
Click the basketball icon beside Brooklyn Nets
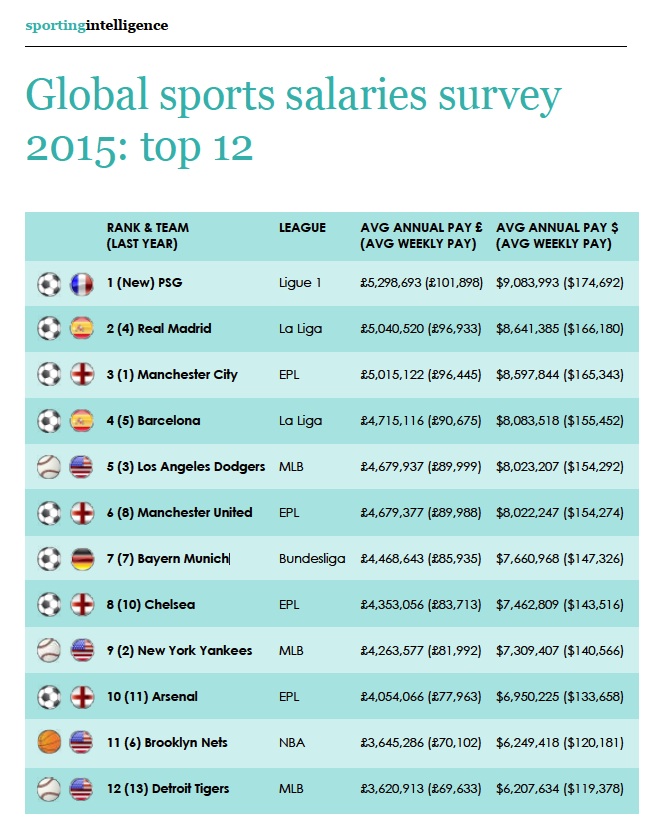click(x=49, y=743)
